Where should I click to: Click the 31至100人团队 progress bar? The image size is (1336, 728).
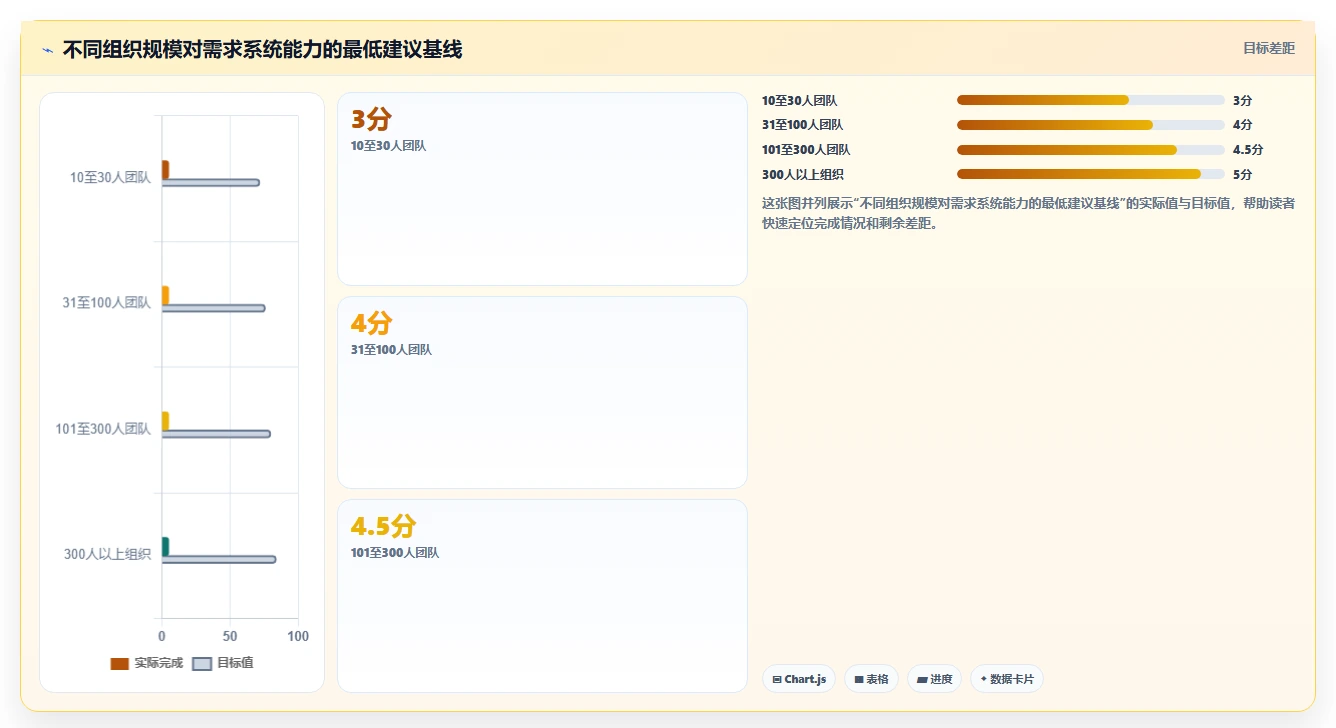point(1090,125)
